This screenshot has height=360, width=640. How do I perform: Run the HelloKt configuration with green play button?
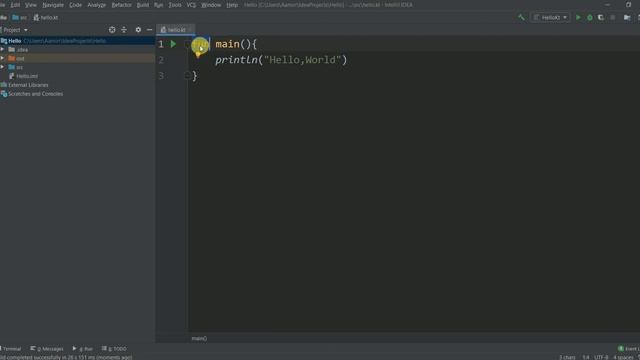point(578,18)
